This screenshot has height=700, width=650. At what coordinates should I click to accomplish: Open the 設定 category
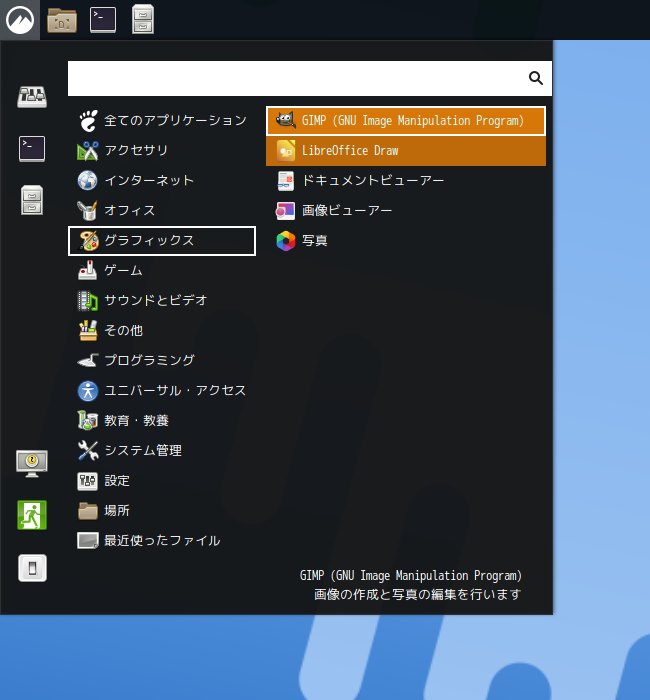(162, 481)
